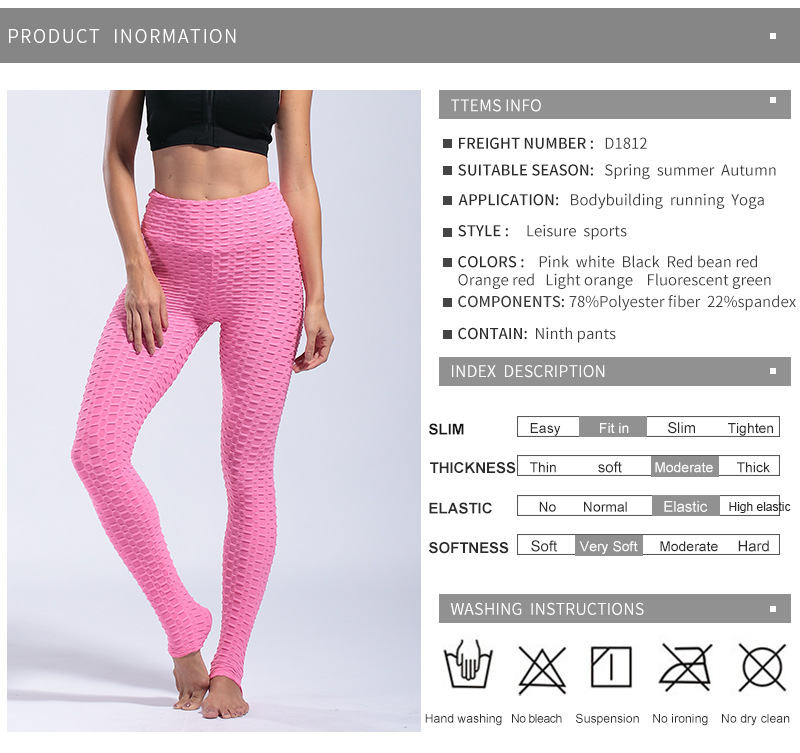Click the No ironing crossed icon

click(x=685, y=667)
